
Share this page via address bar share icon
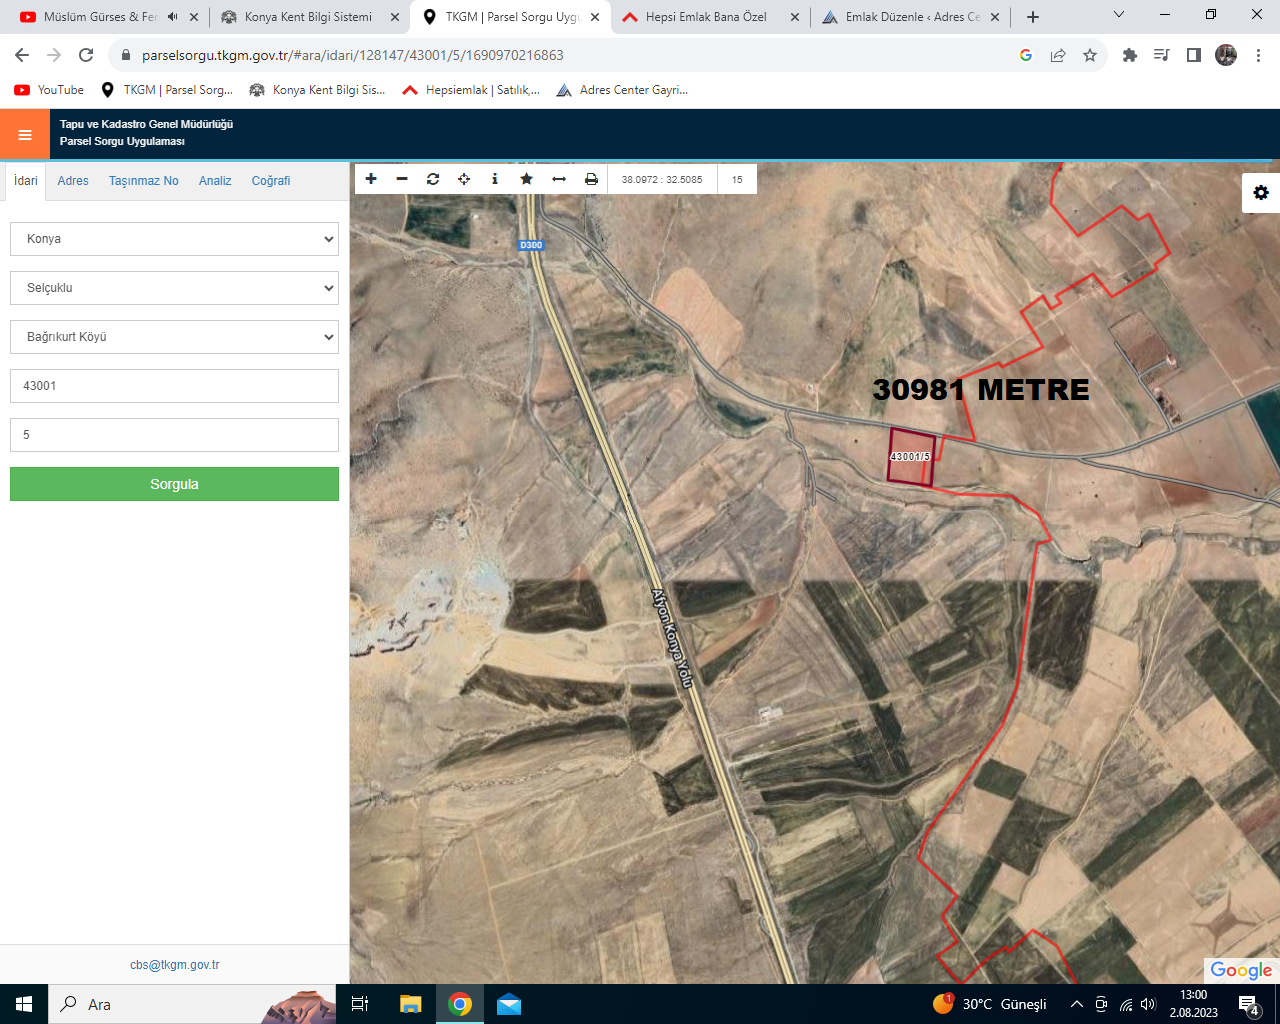point(1058,55)
